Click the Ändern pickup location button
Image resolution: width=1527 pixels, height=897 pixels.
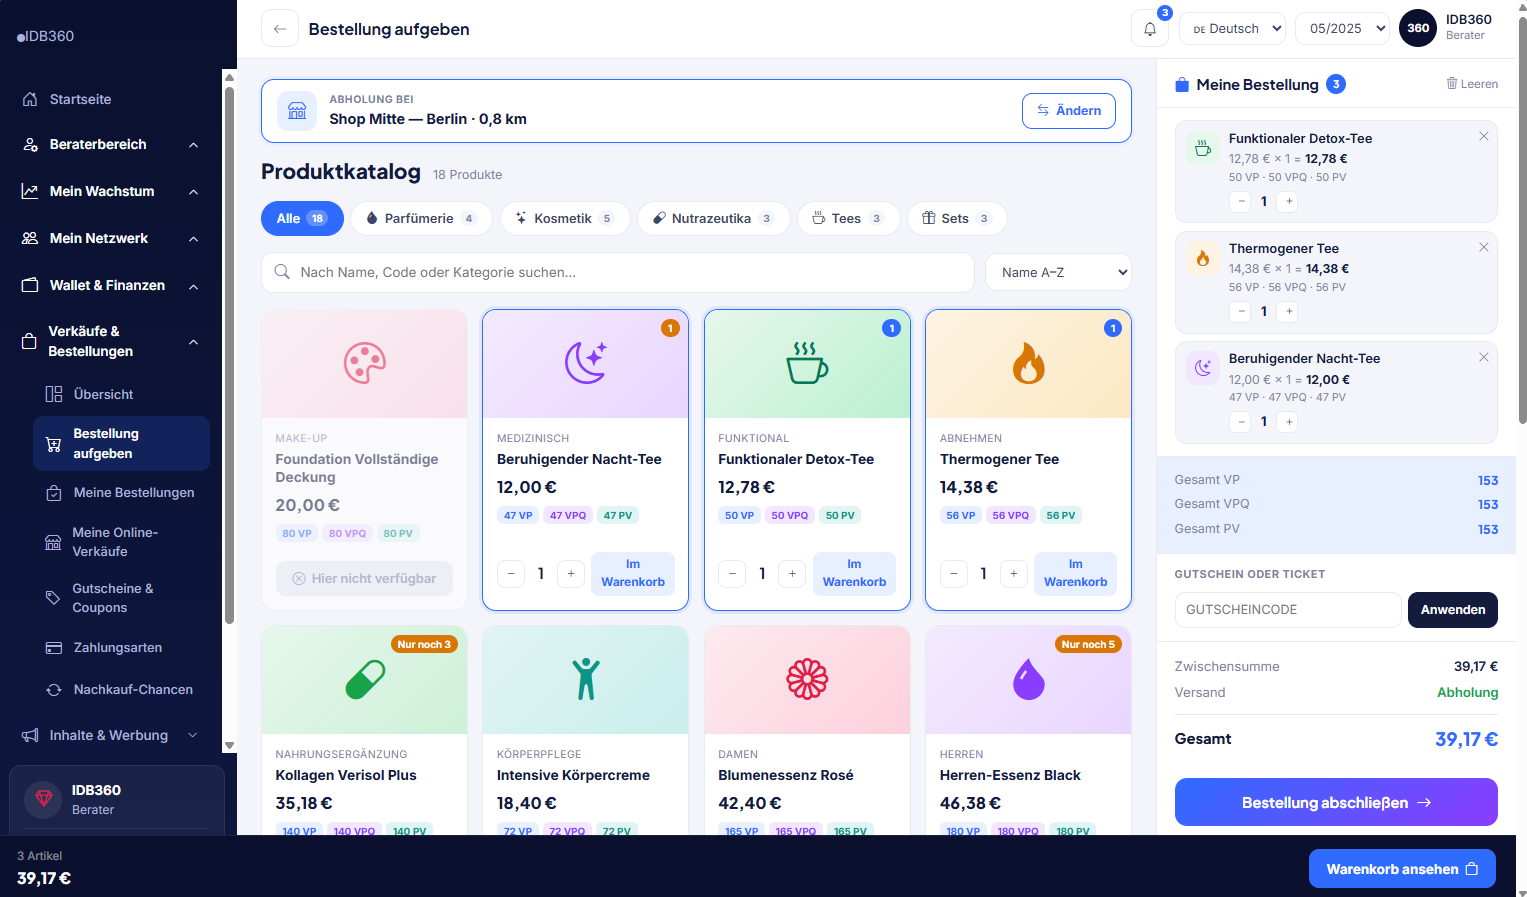pyautogui.click(x=1069, y=111)
